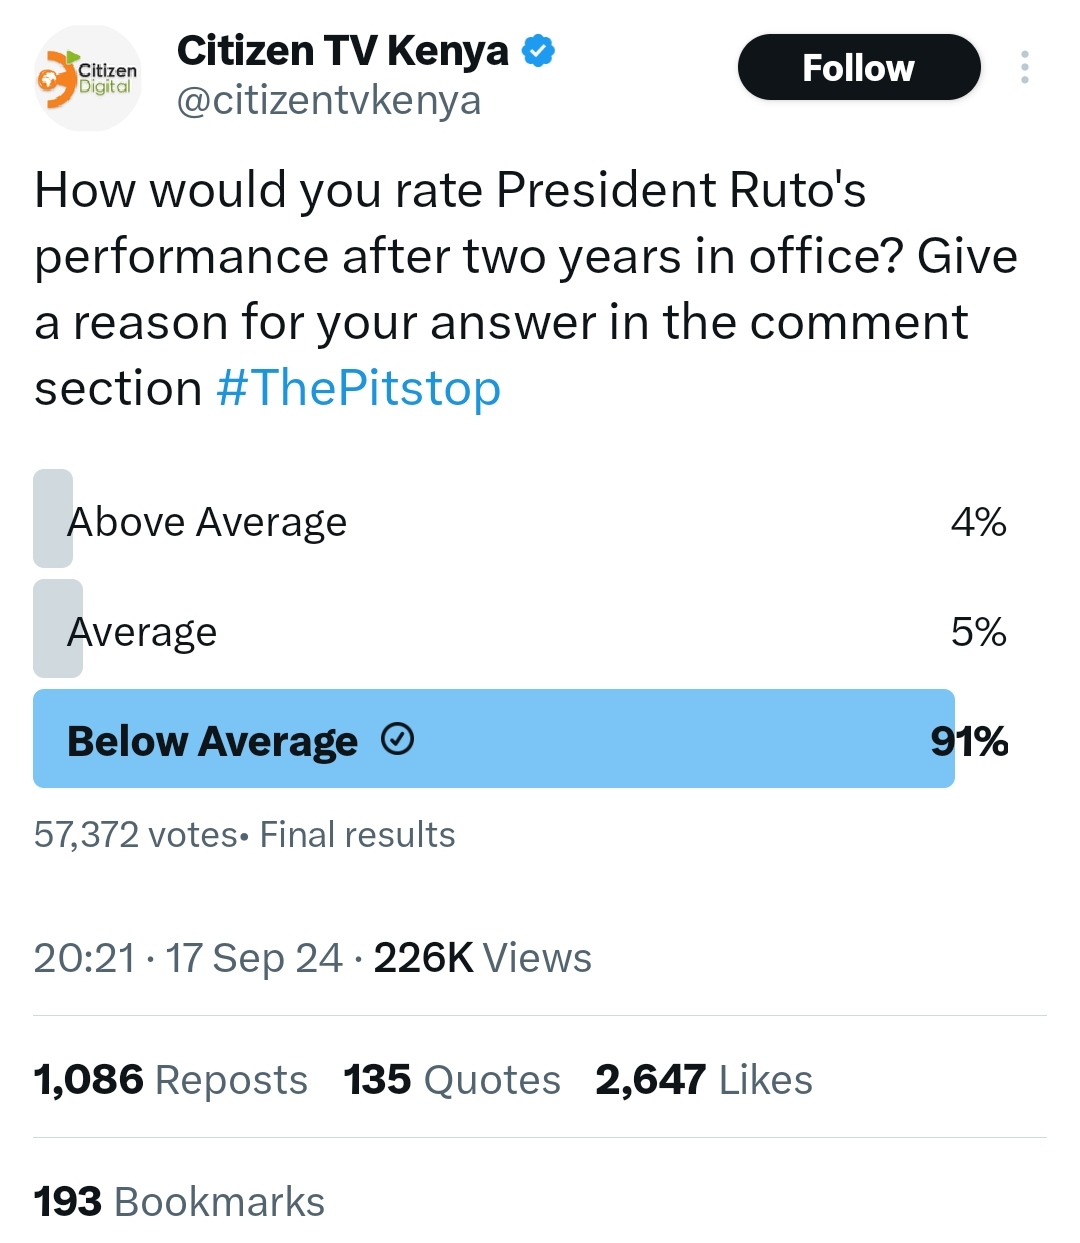Image resolution: width=1080 pixels, height=1243 pixels.
Task: Open the #ThePitstop hashtag
Action: 359,388
